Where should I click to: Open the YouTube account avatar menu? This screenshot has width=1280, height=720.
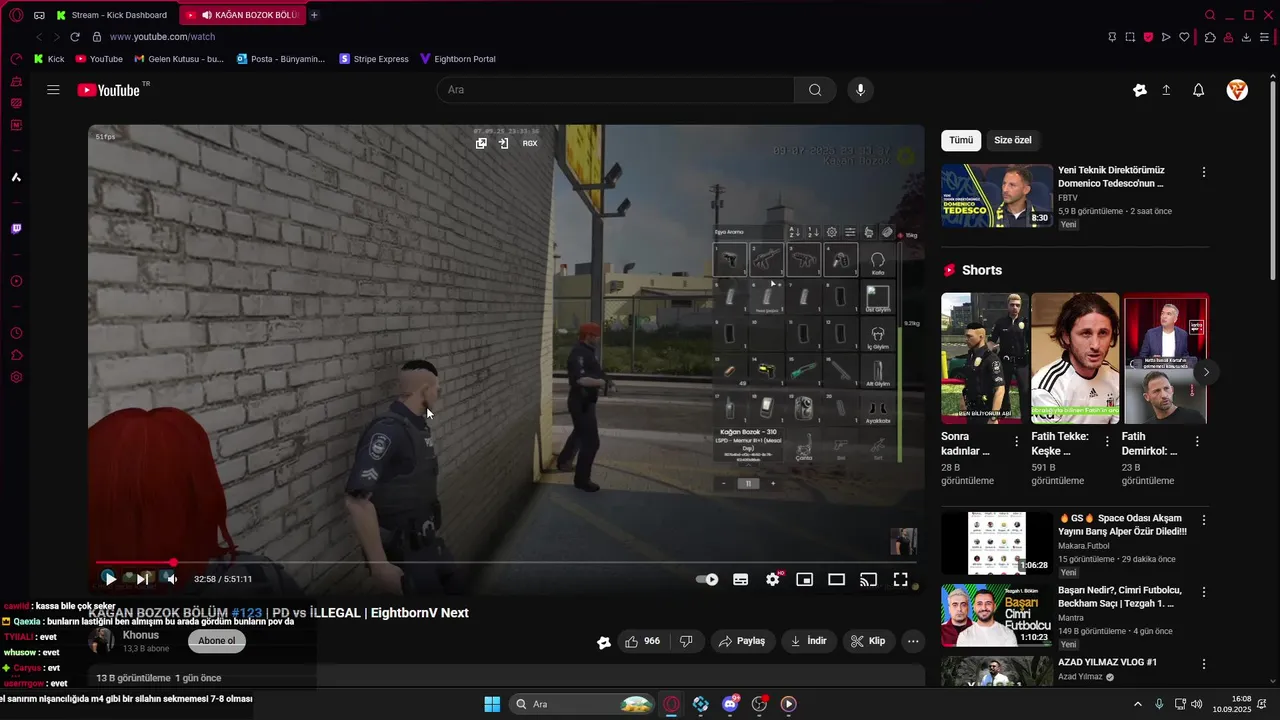(x=1237, y=90)
